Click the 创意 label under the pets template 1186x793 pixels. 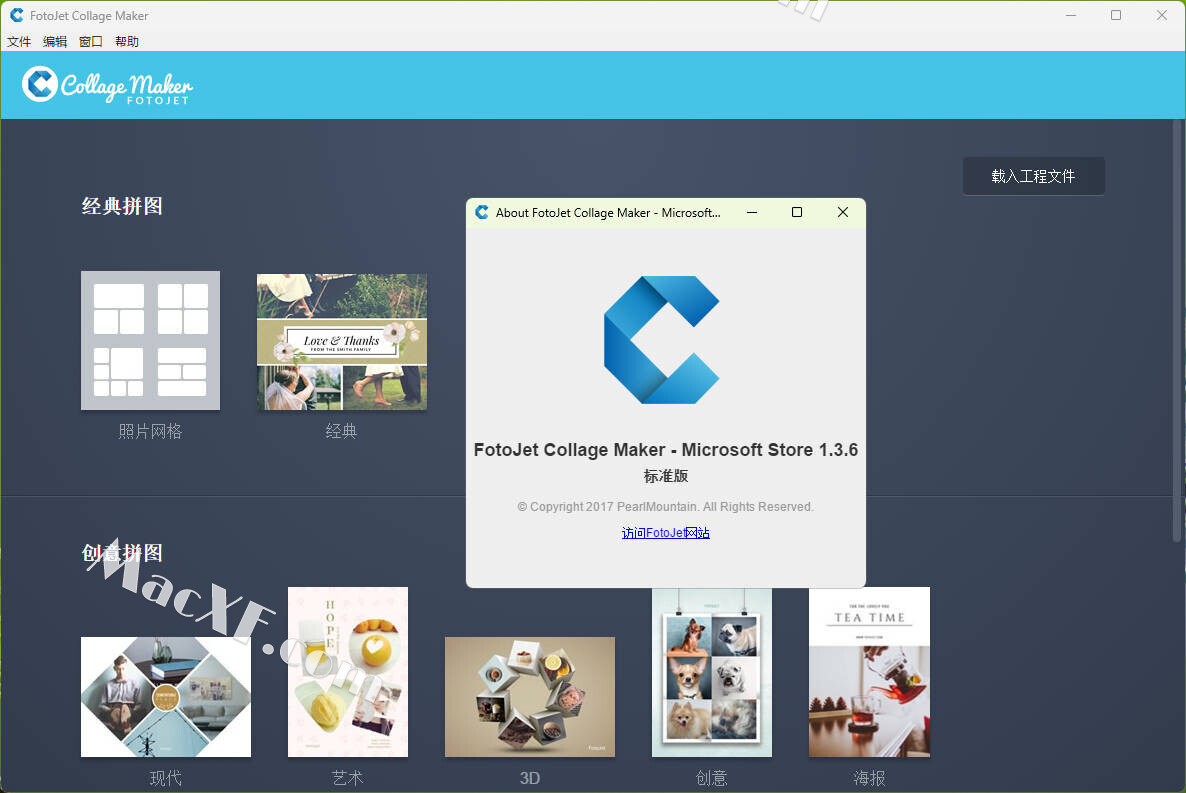point(712,778)
